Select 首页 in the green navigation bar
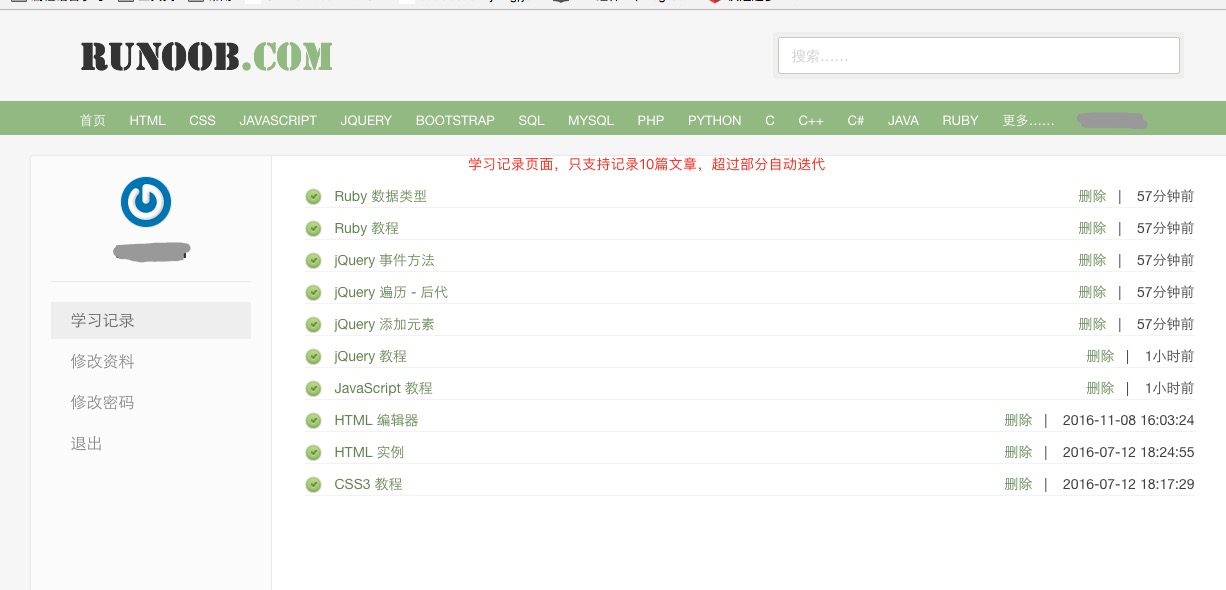The height and width of the screenshot is (590, 1226). point(93,120)
